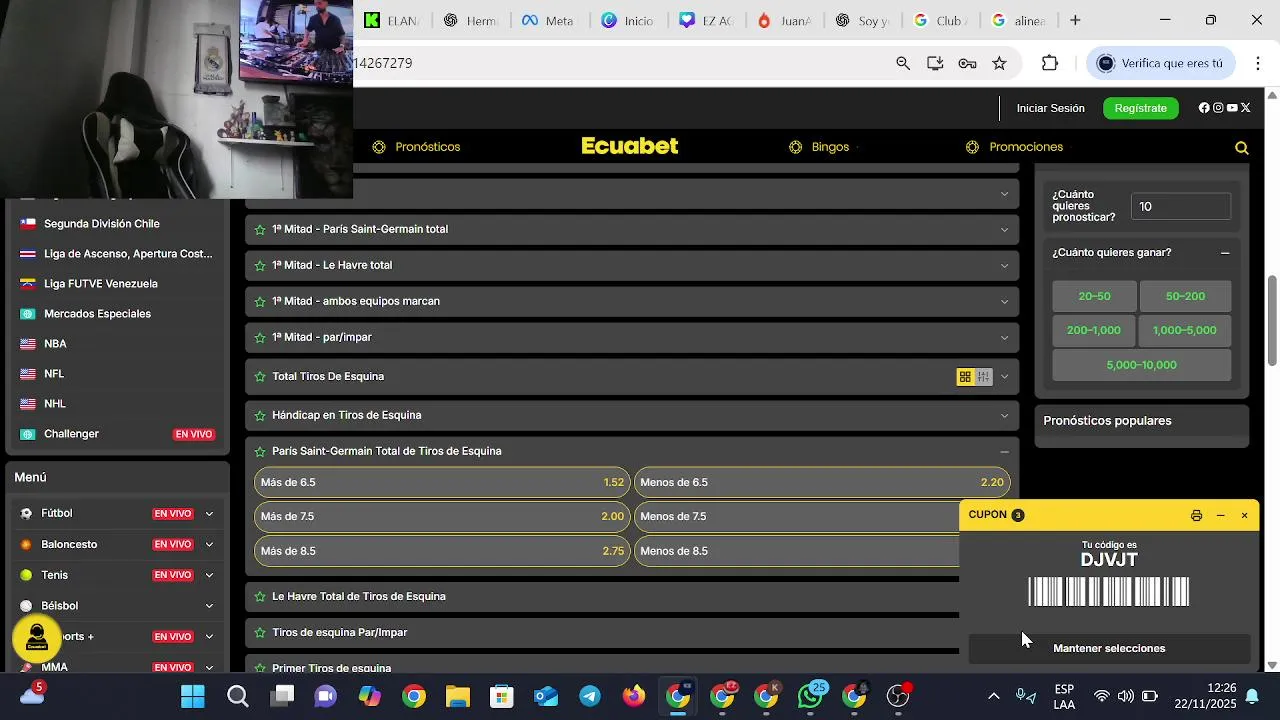
Task: Open a new browser tab
Action: [1075, 20]
